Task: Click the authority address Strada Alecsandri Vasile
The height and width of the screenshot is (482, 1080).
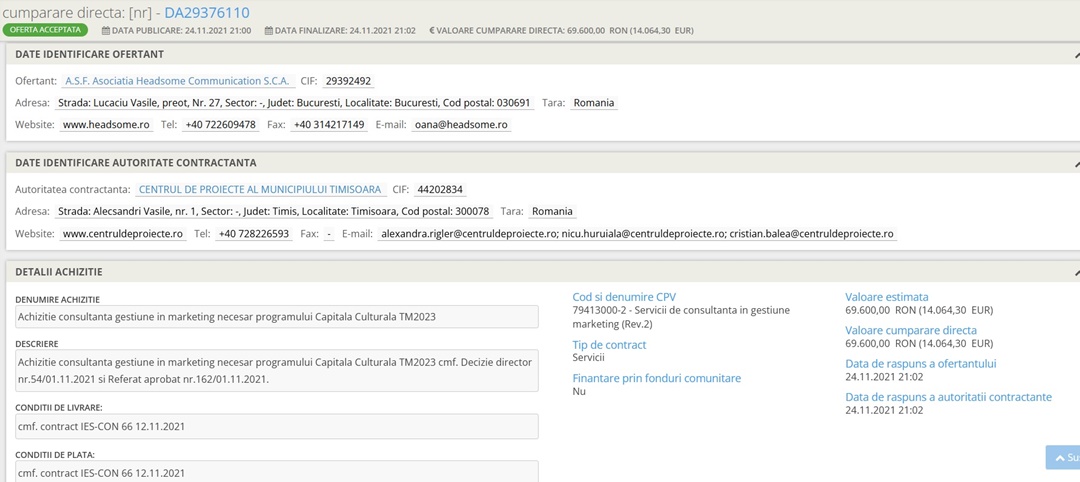Action: pos(273,211)
